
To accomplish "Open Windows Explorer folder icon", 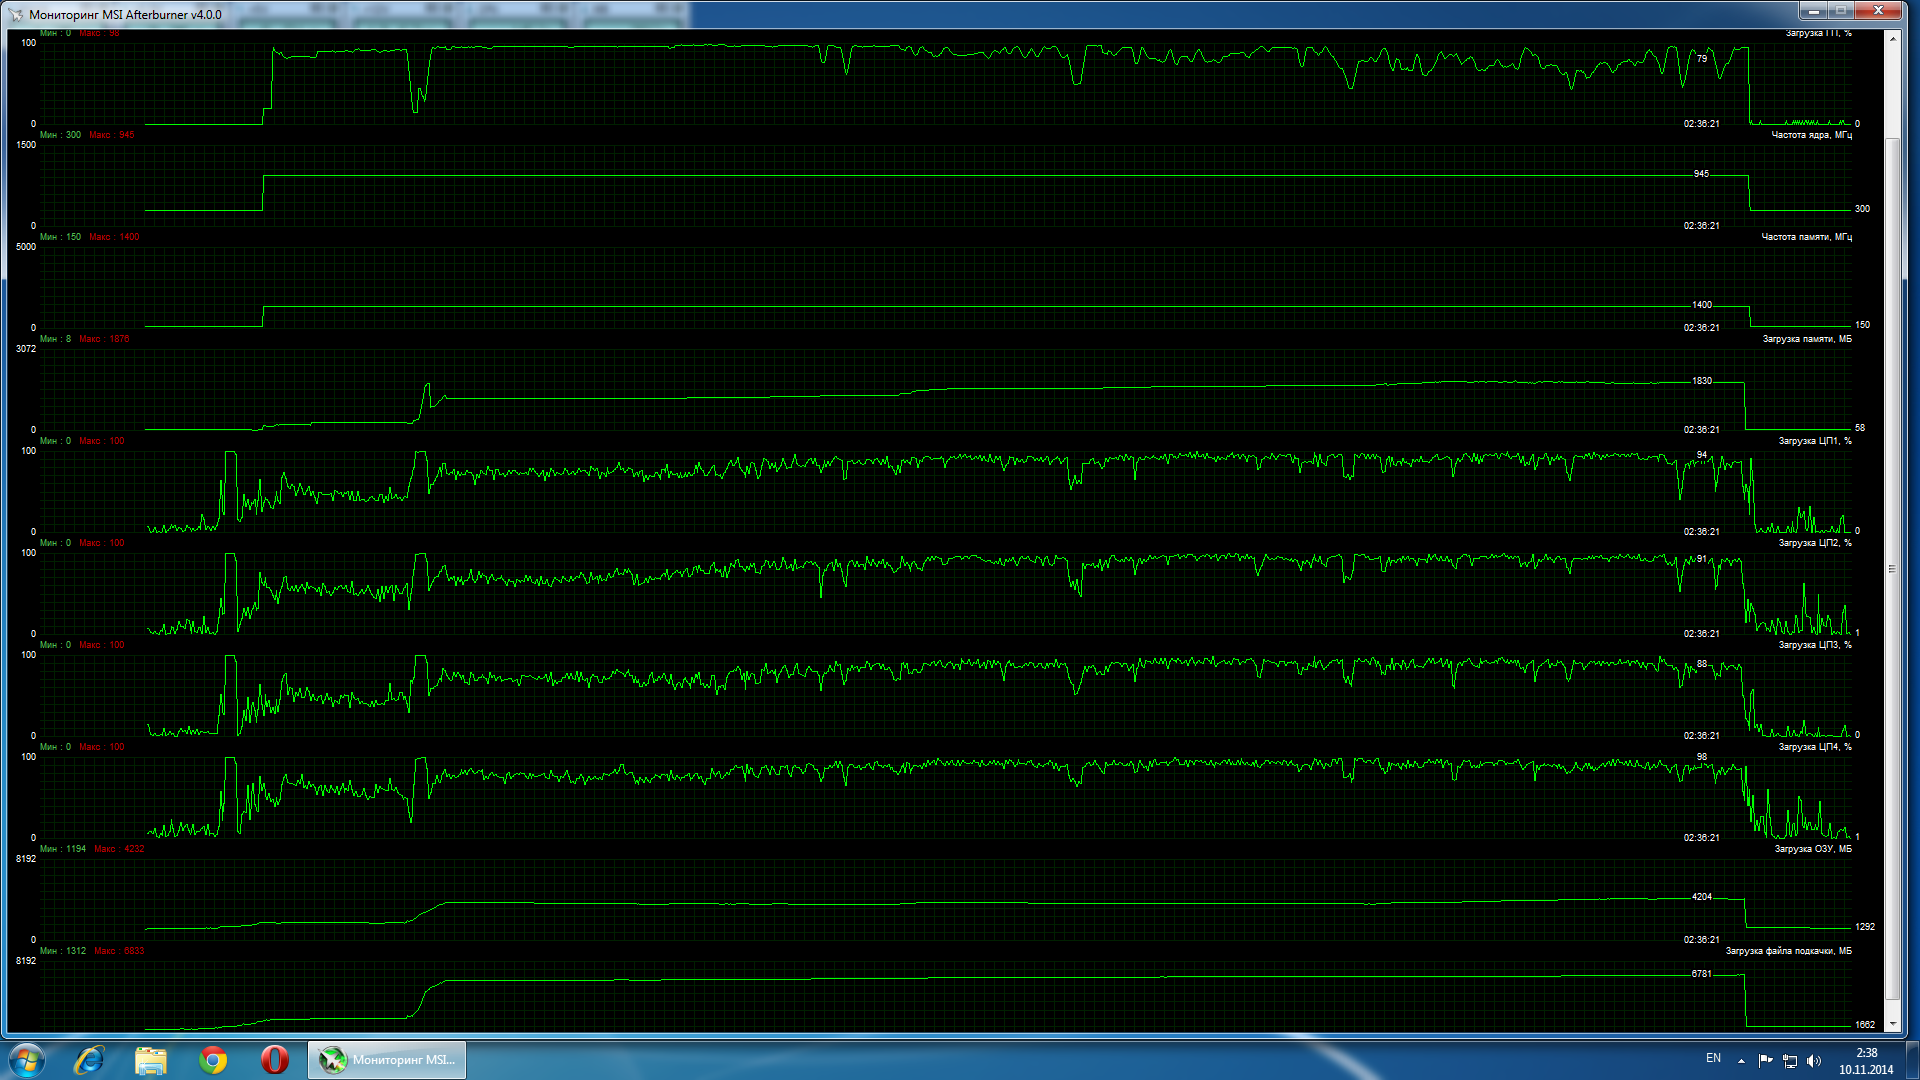I will coord(151,1059).
